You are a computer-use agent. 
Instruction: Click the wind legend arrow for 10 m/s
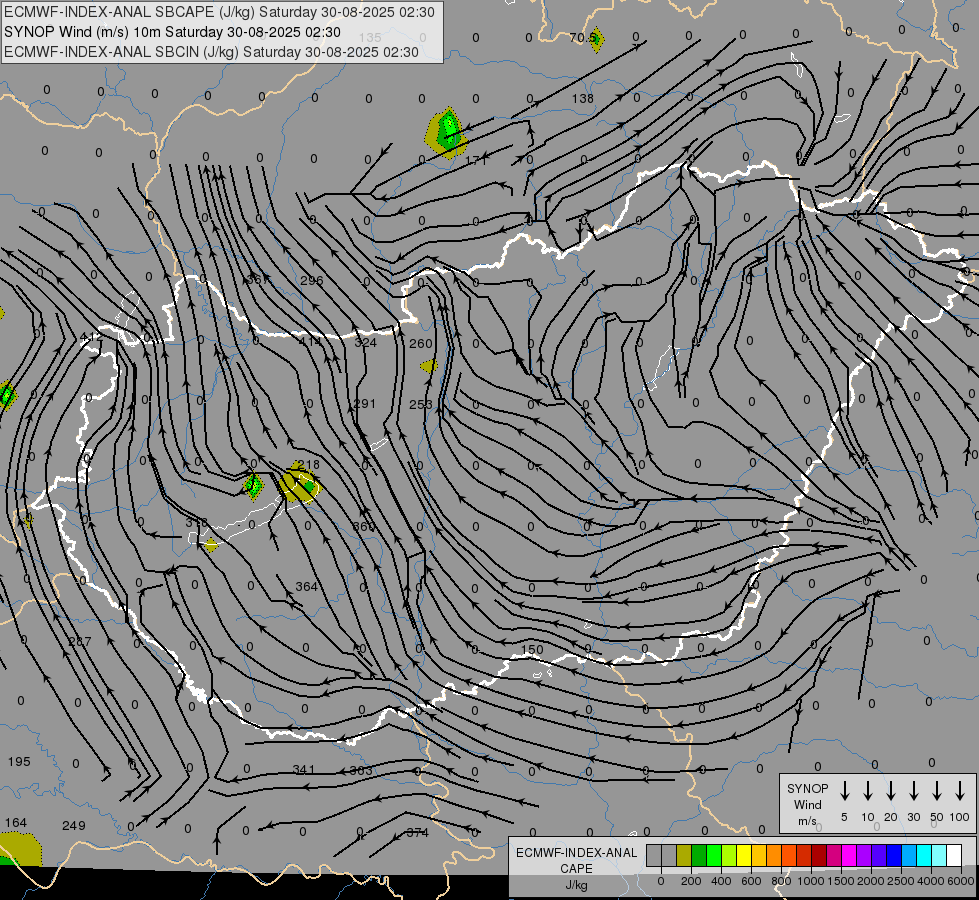point(867,790)
